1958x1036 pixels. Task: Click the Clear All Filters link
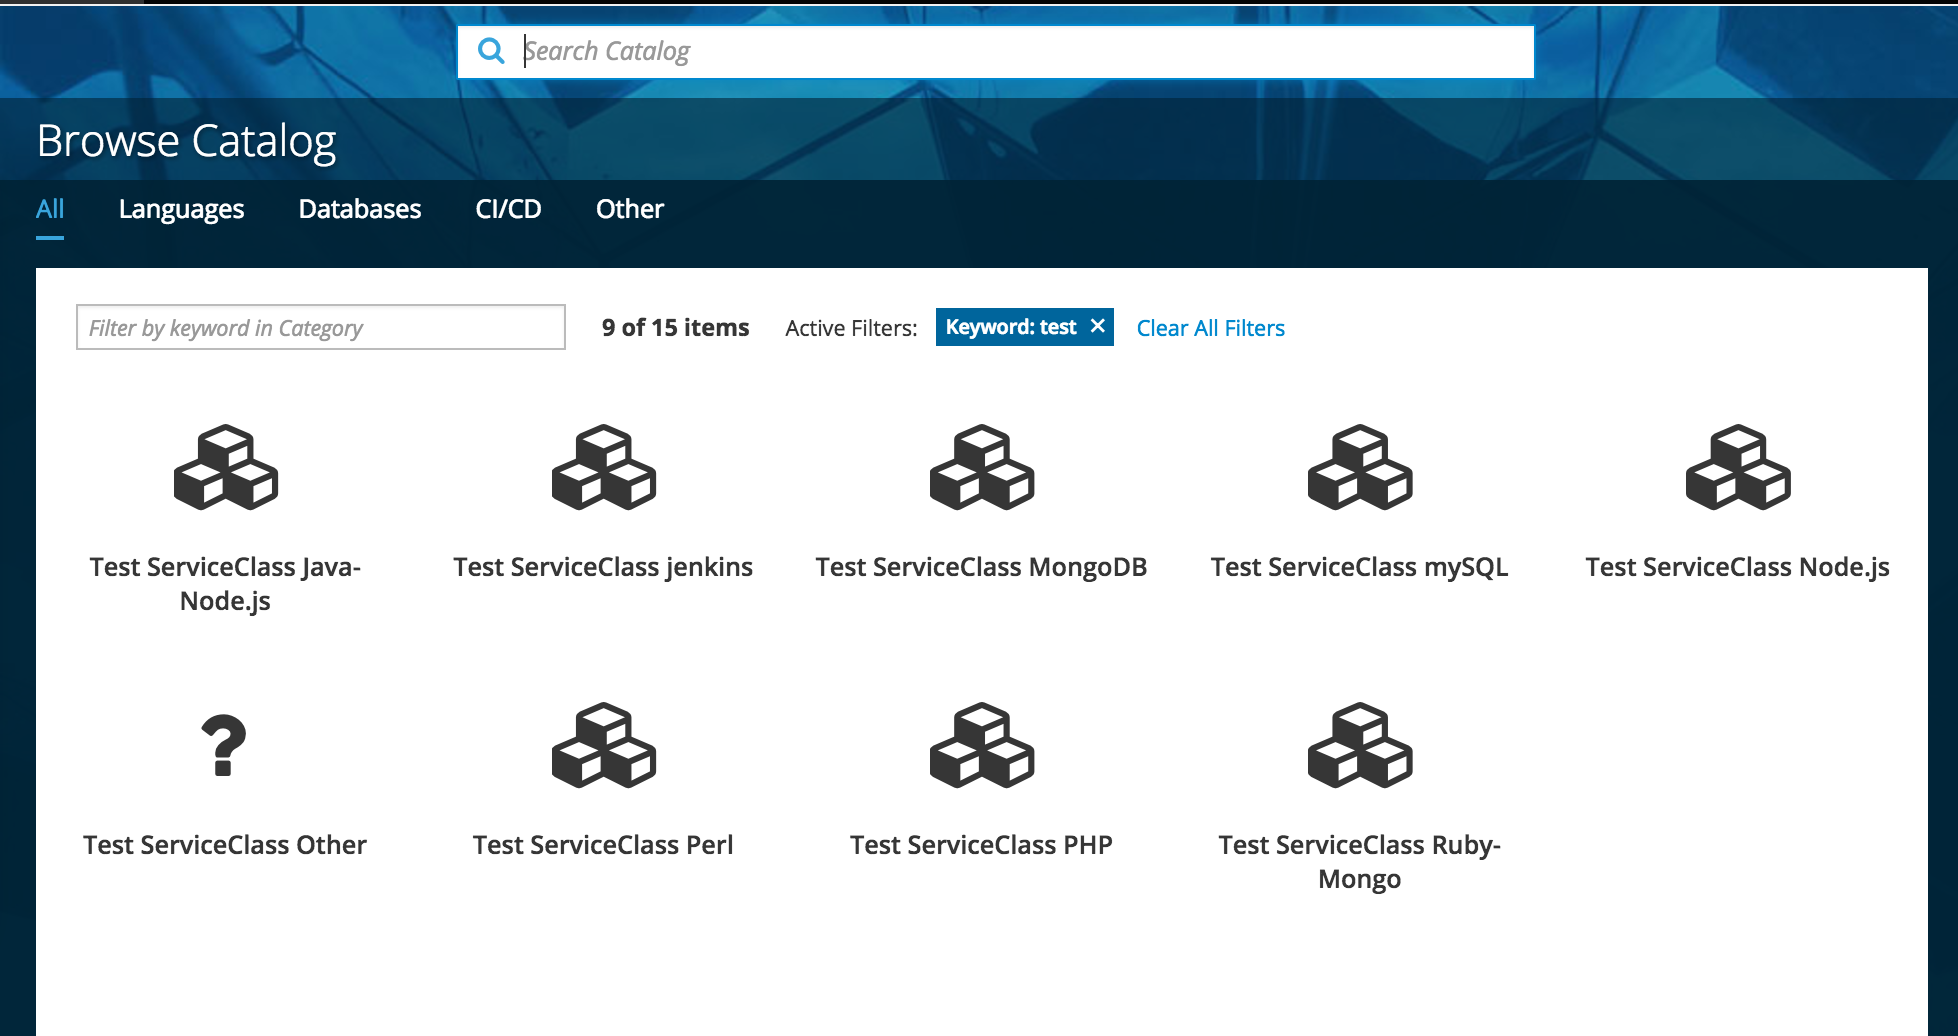click(1210, 328)
